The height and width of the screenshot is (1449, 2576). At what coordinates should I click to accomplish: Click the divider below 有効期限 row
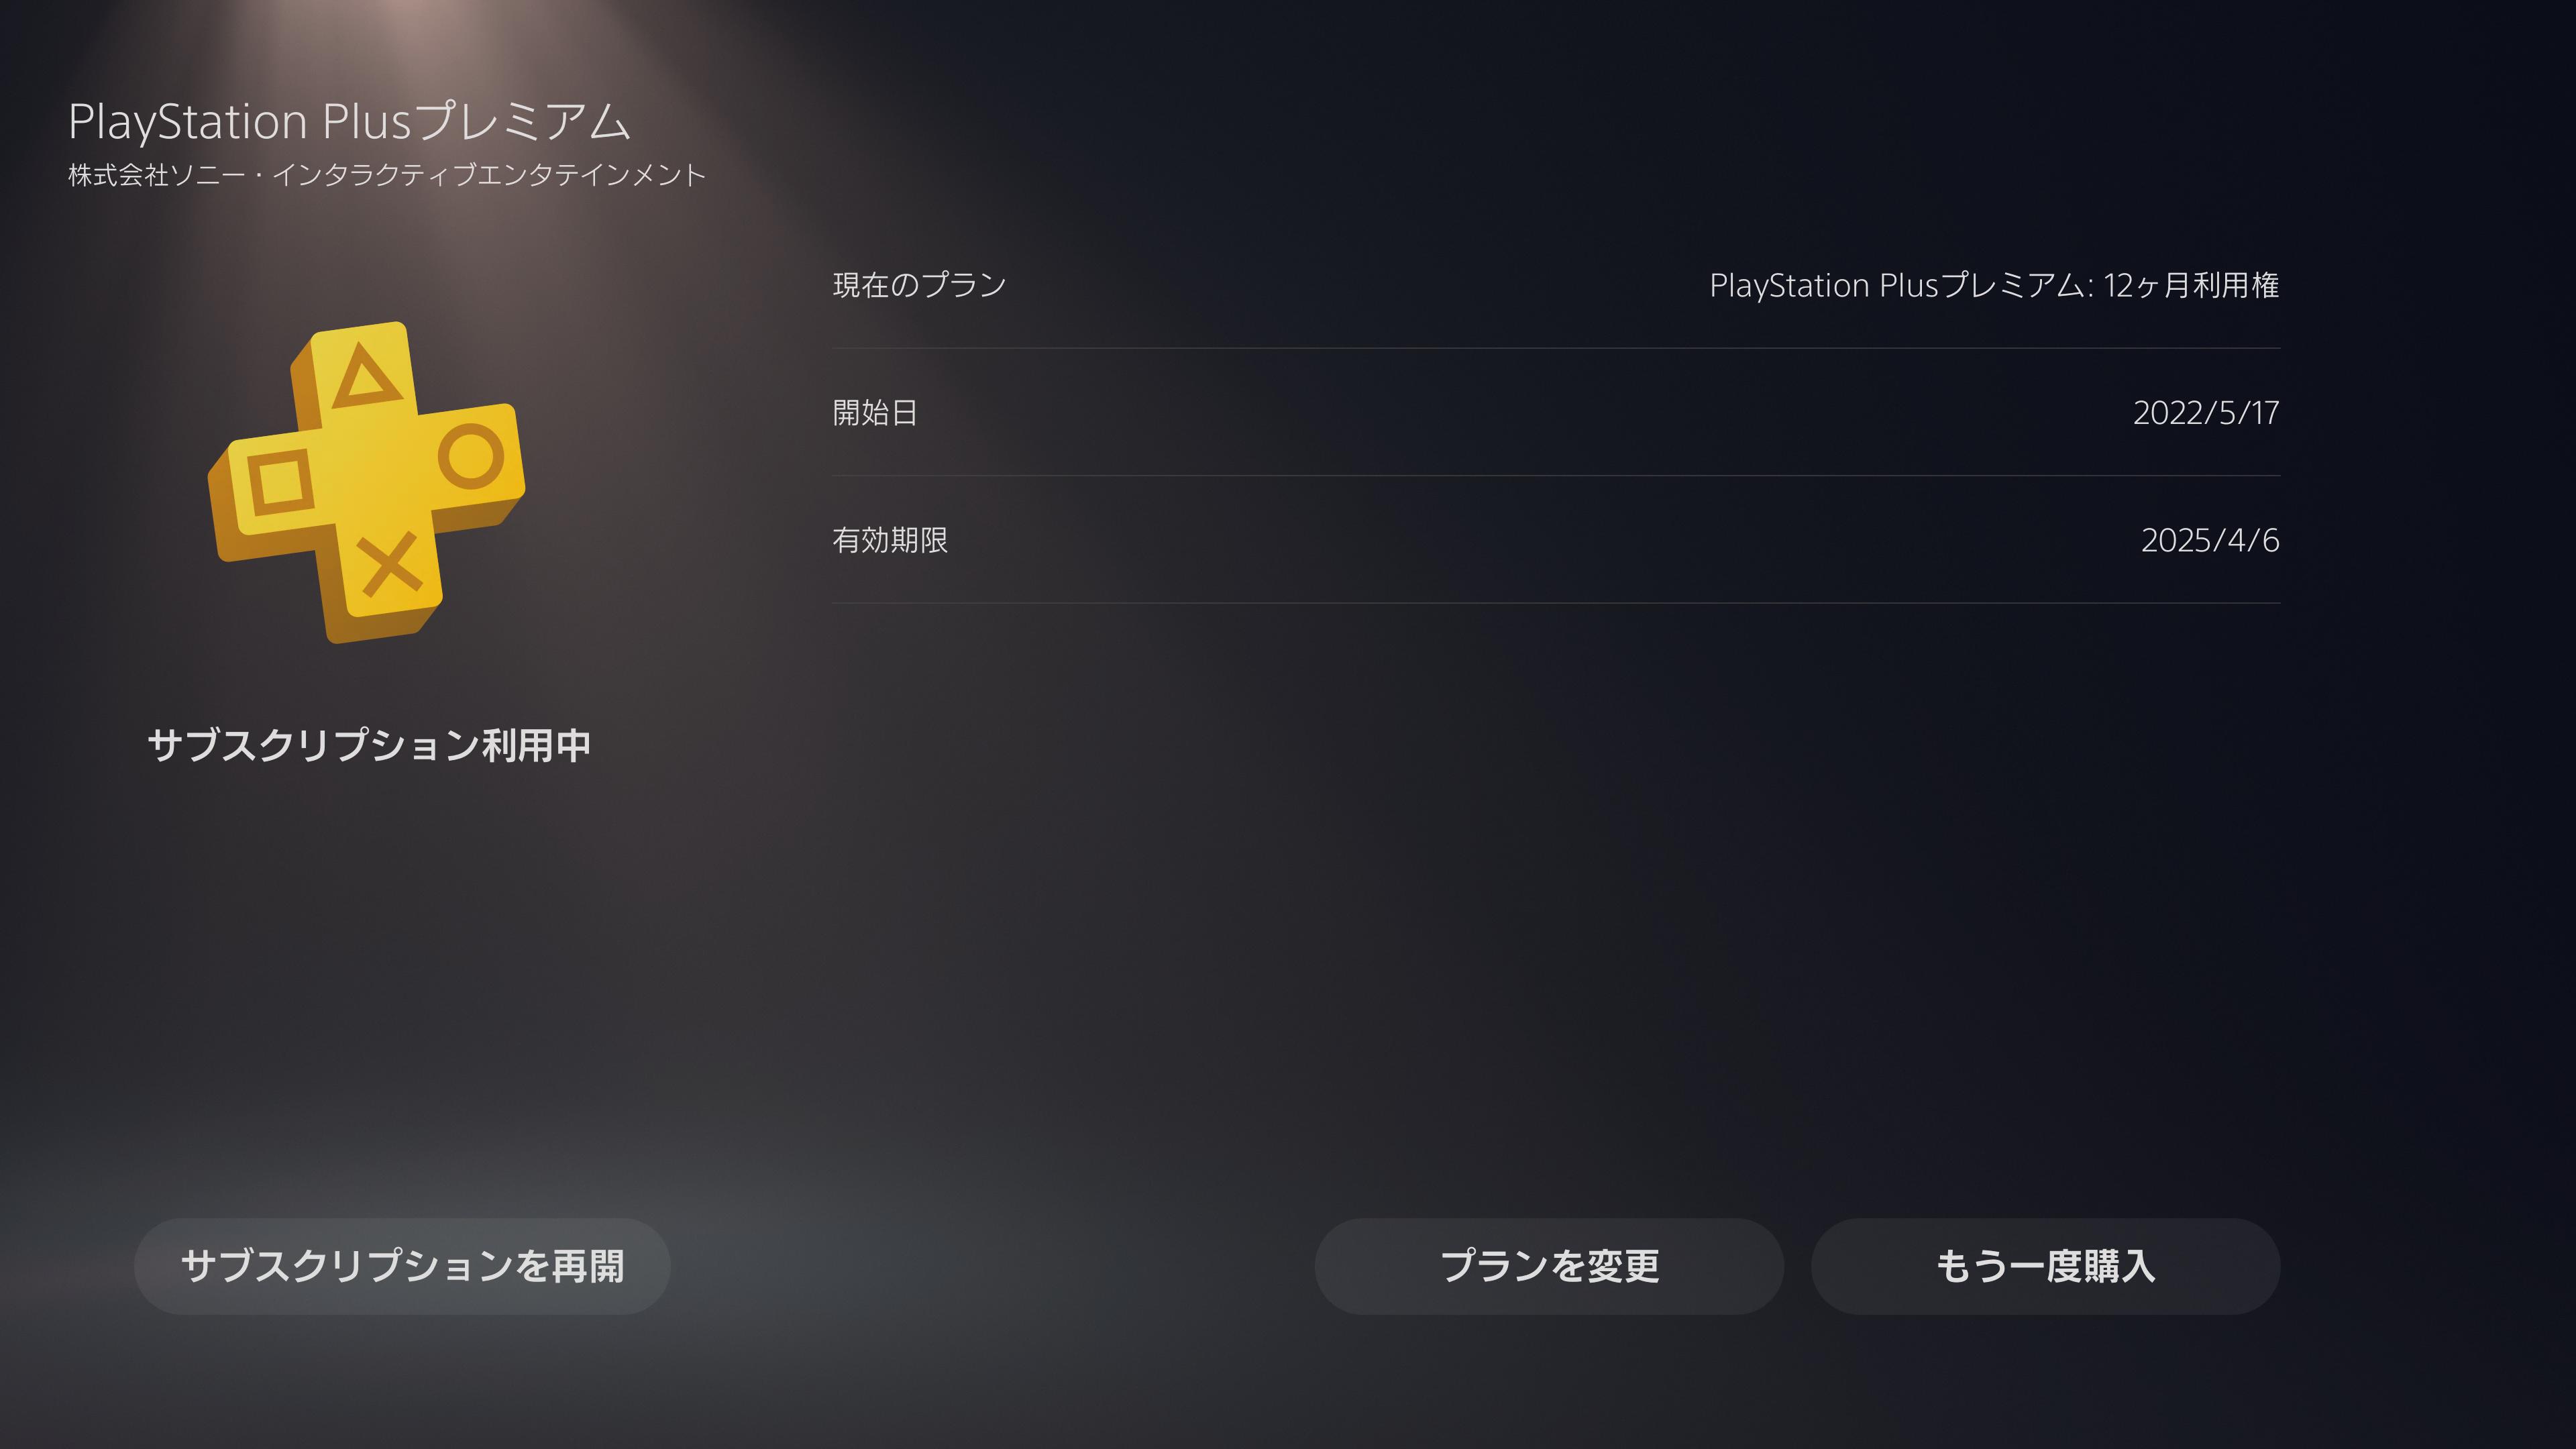click(1556, 603)
